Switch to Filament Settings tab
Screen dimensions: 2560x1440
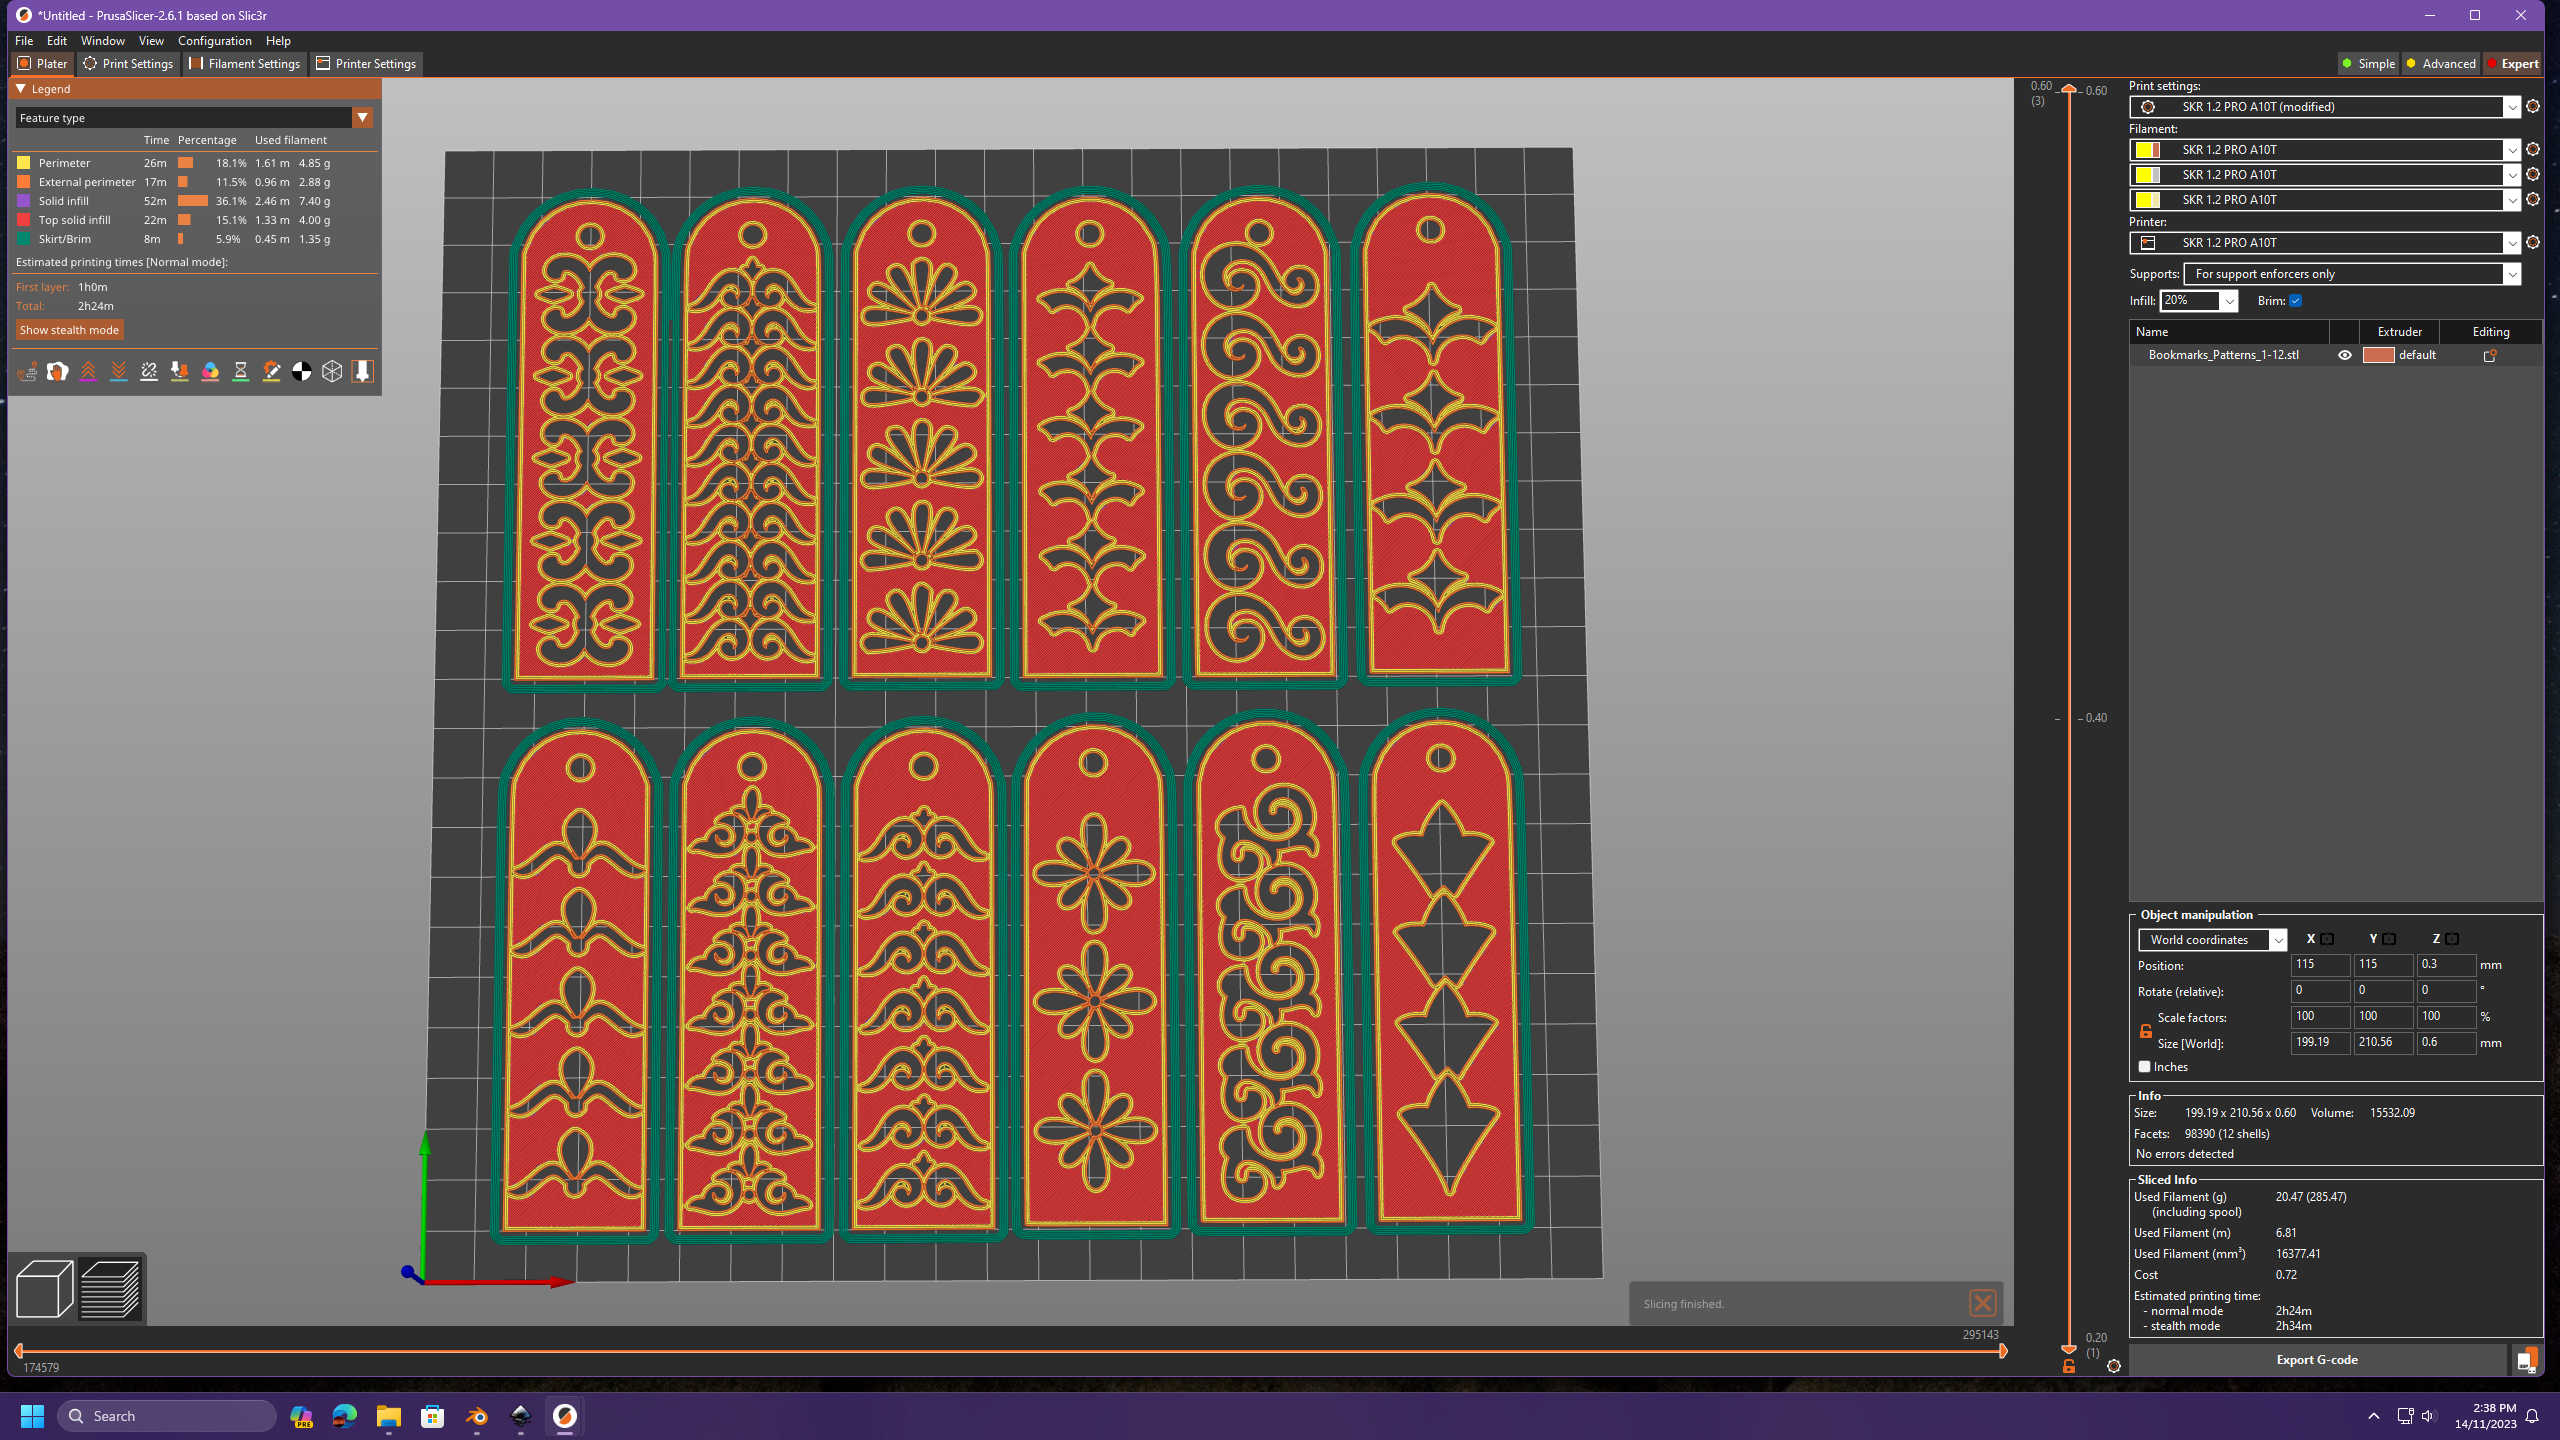point(245,64)
